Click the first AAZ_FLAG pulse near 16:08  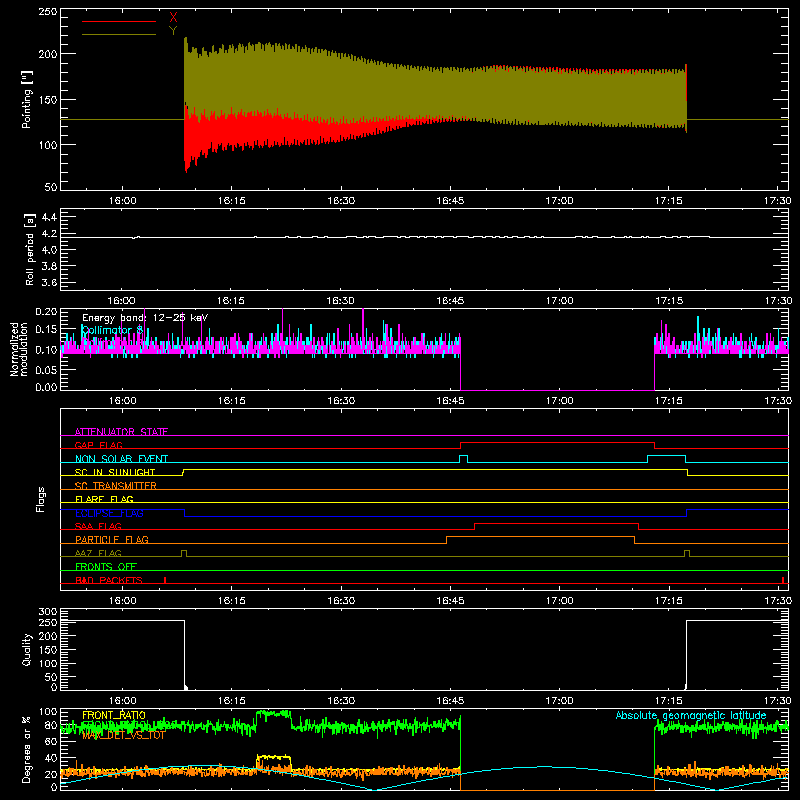184,553
